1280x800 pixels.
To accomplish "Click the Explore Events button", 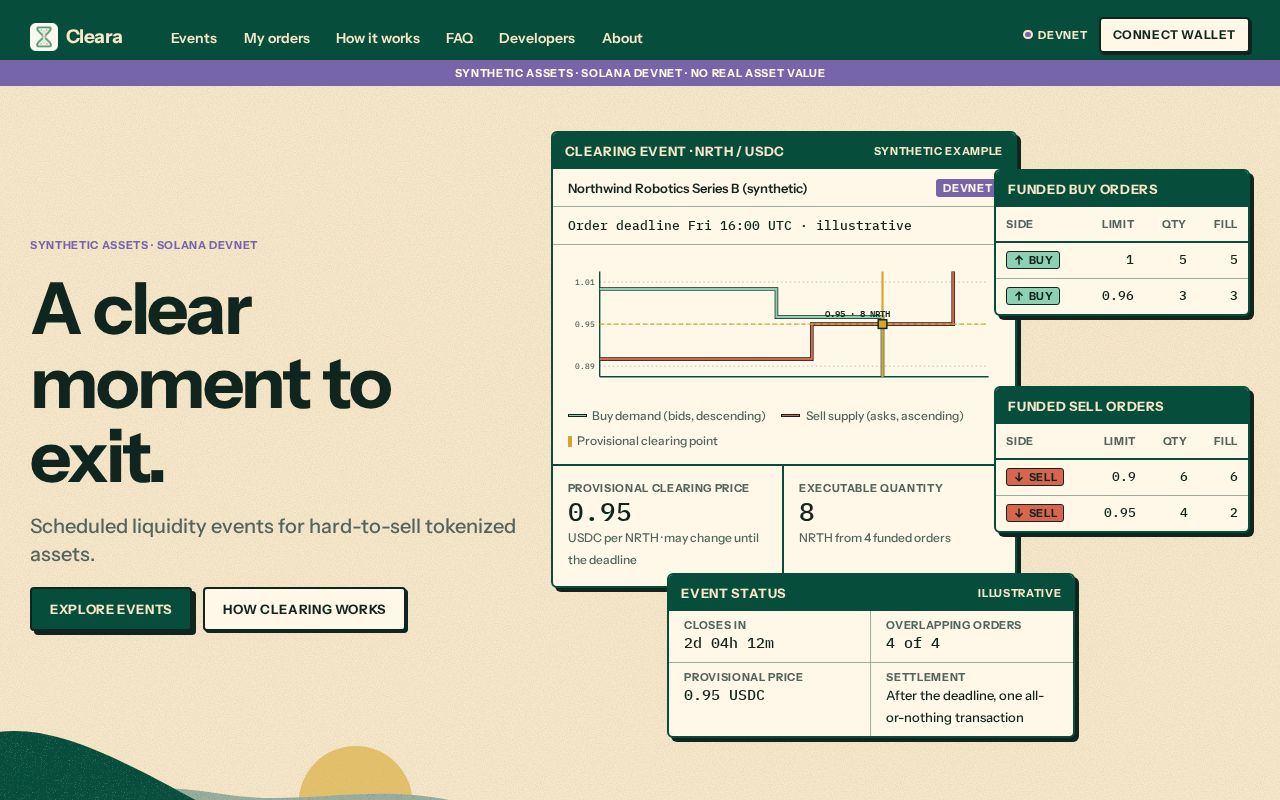I will (111, 609).
